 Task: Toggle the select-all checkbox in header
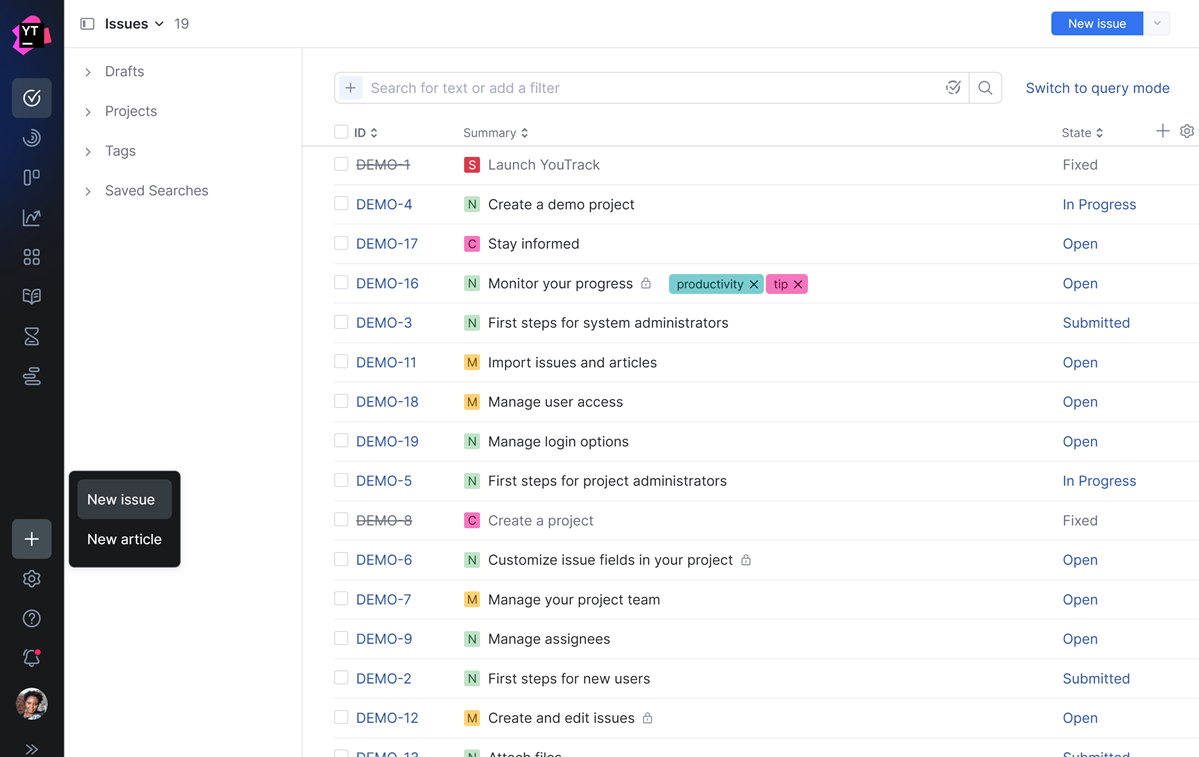pyautogui.click(x=341, y=132)
